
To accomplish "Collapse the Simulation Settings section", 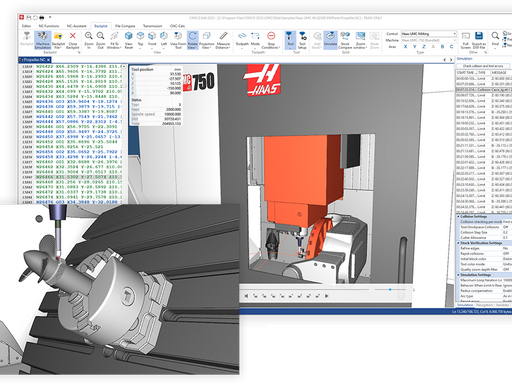I will pyautogui.click(x=458, y=275).
